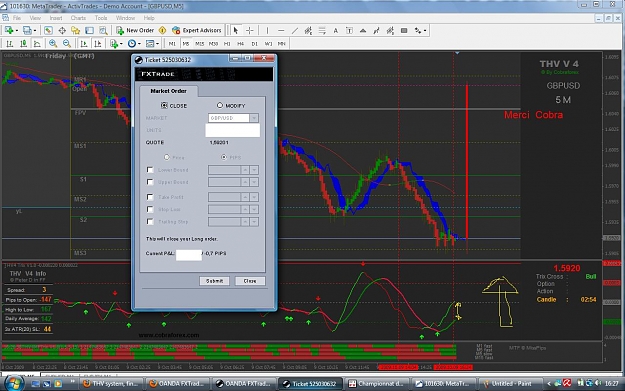The image size is (625, 391).
Task: Open the Charts menu
Action: [x=78, y=18]
